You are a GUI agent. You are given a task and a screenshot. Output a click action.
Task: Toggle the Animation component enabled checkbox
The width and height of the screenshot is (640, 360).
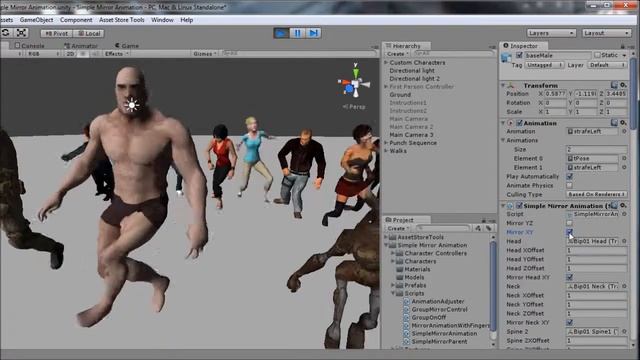[520, 123]
